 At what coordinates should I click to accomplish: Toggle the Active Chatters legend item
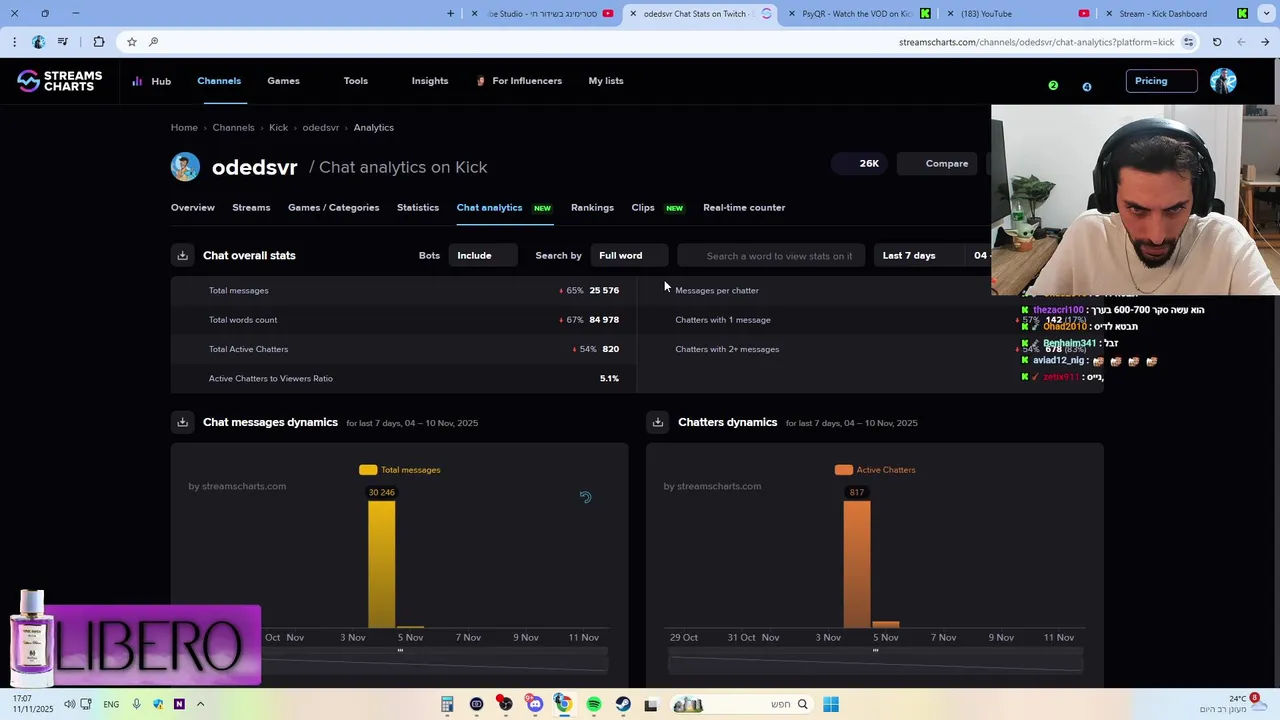[x=875, y=470]
